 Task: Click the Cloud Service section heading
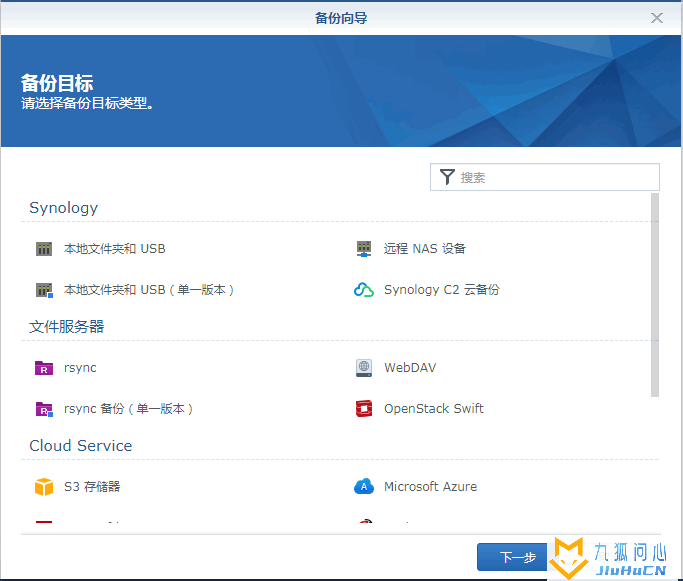81,446
